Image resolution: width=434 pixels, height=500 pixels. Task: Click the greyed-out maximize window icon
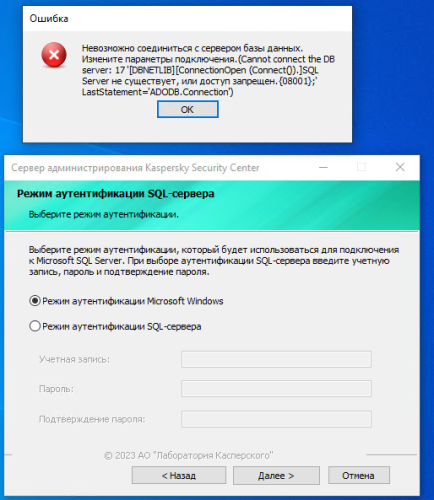pyautogui.click(x=361, y=167)
